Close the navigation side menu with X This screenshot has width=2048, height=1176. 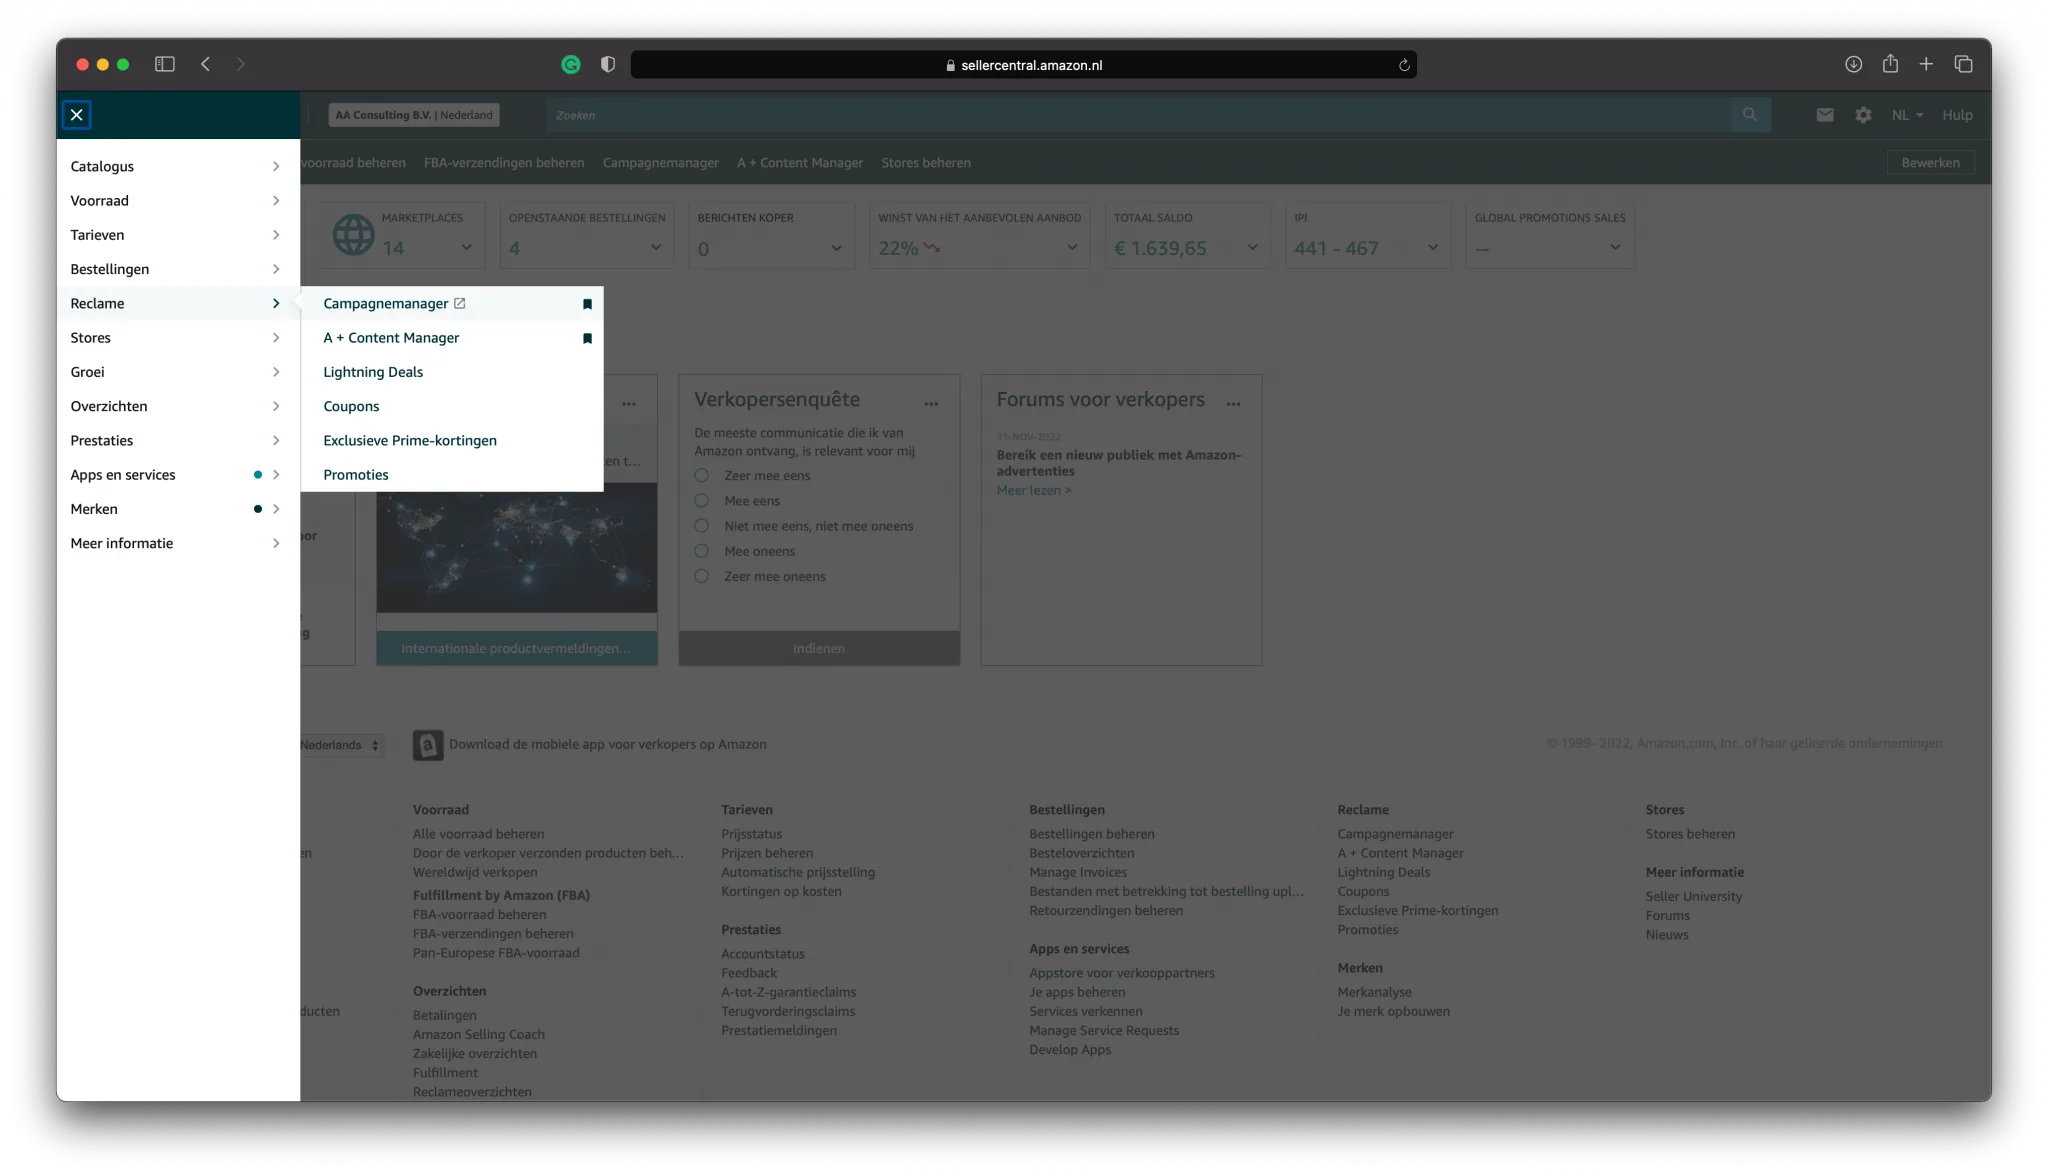pos(77,115)
